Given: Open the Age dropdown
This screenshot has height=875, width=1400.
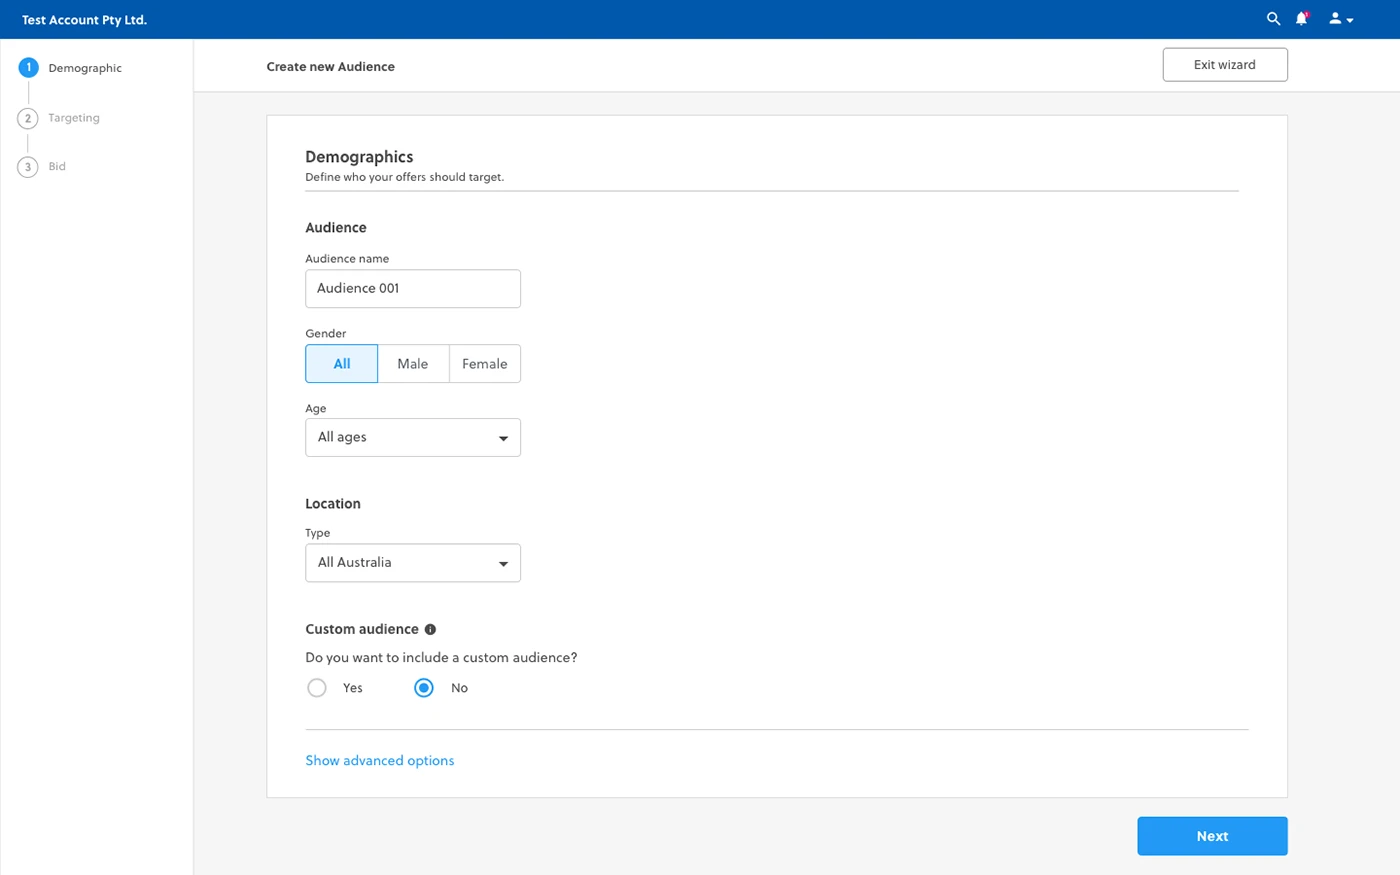Looking at the screenshot, I should [413, 437].
